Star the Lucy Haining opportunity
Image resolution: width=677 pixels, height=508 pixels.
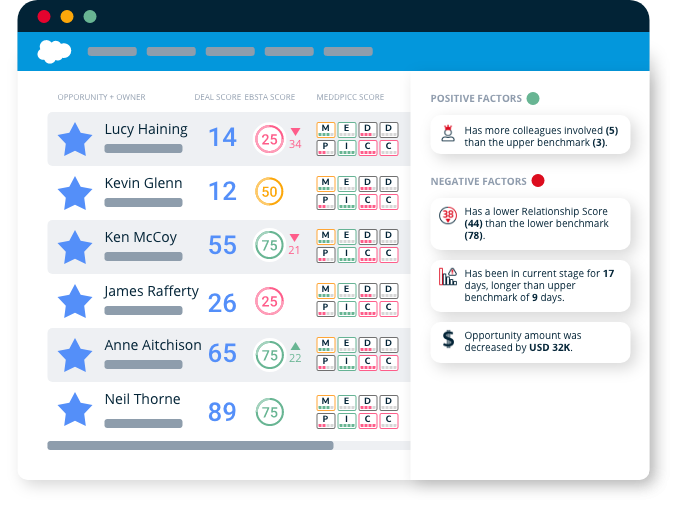click(x=75, y=139)
